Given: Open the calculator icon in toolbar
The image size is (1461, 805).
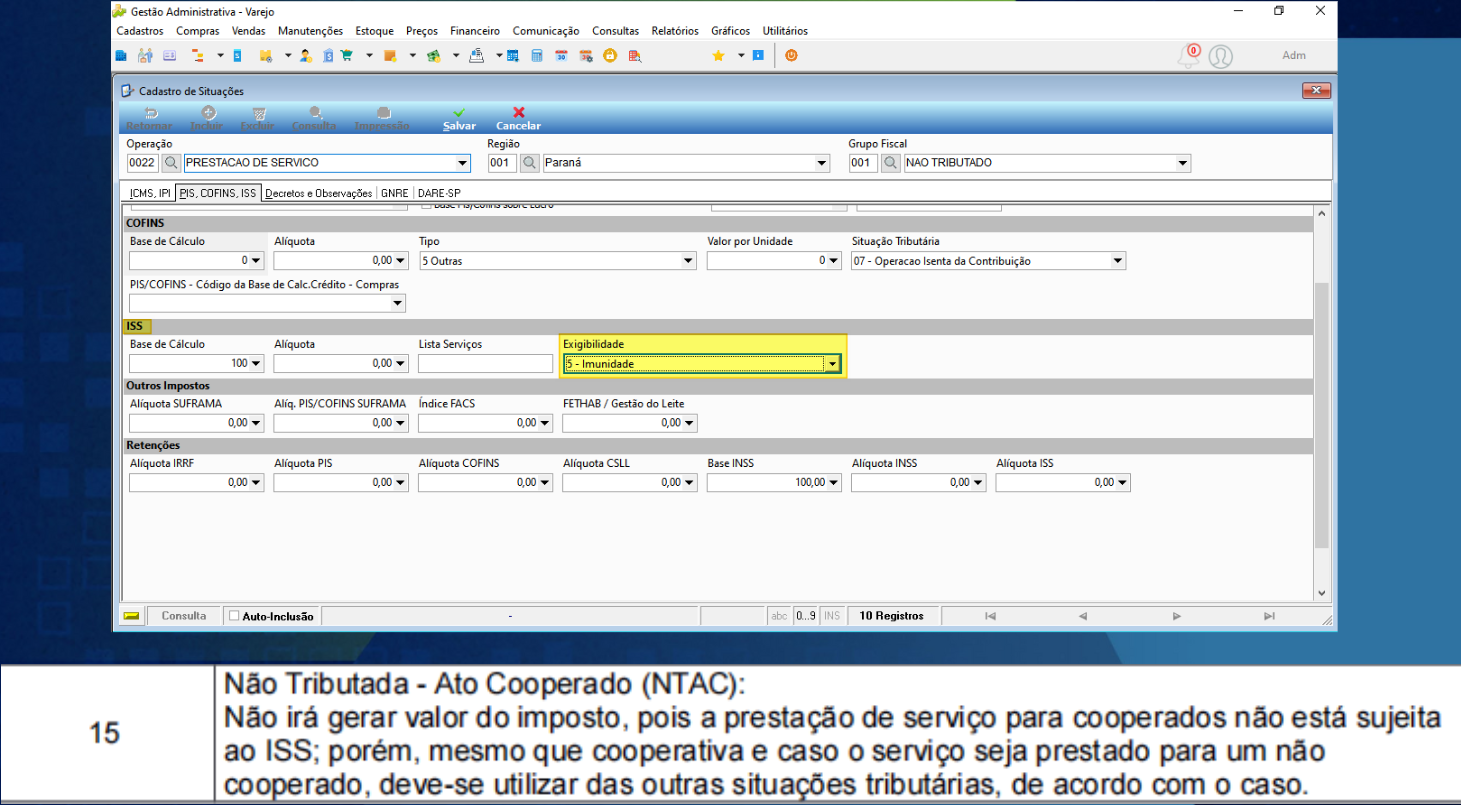Looking at the screenshot, I should tap(536, 56).
